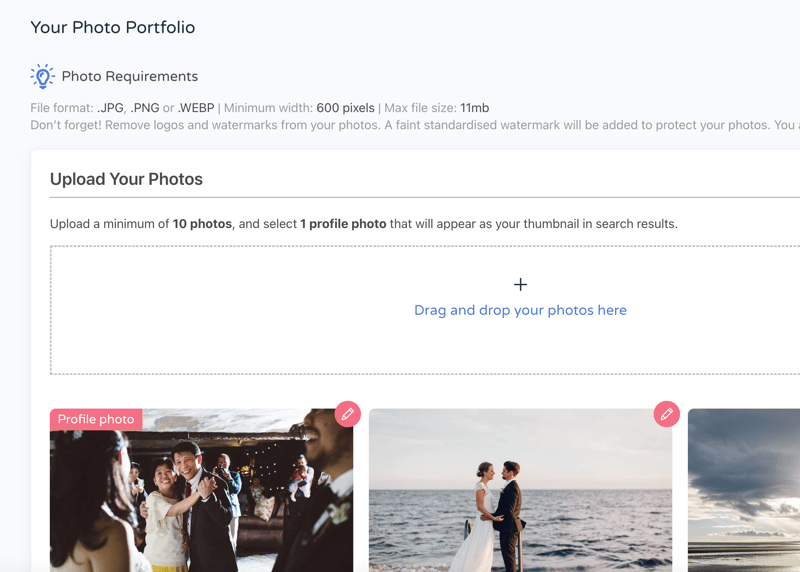Screen dimensions: 800x572
Task: Select the dancing couple reception photo
Action: tap(202, 490)
